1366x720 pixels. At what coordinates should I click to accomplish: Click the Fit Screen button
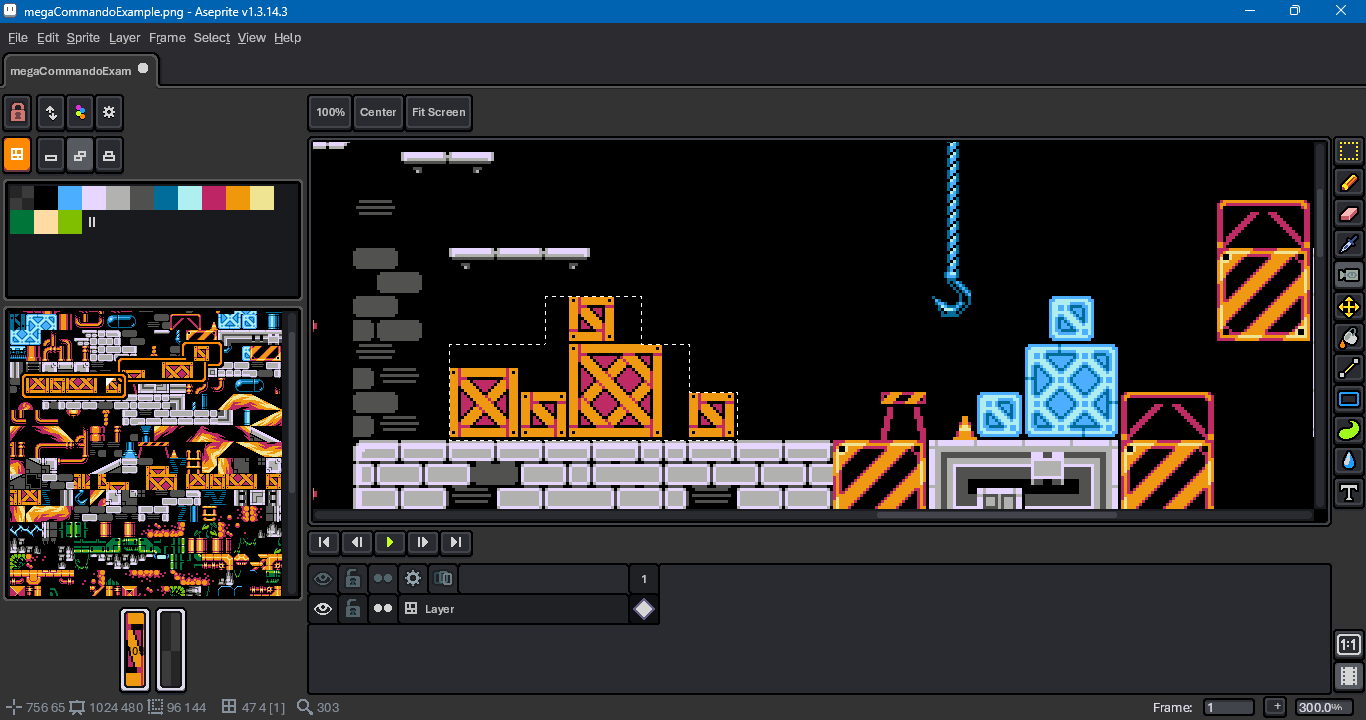[439, 112]
